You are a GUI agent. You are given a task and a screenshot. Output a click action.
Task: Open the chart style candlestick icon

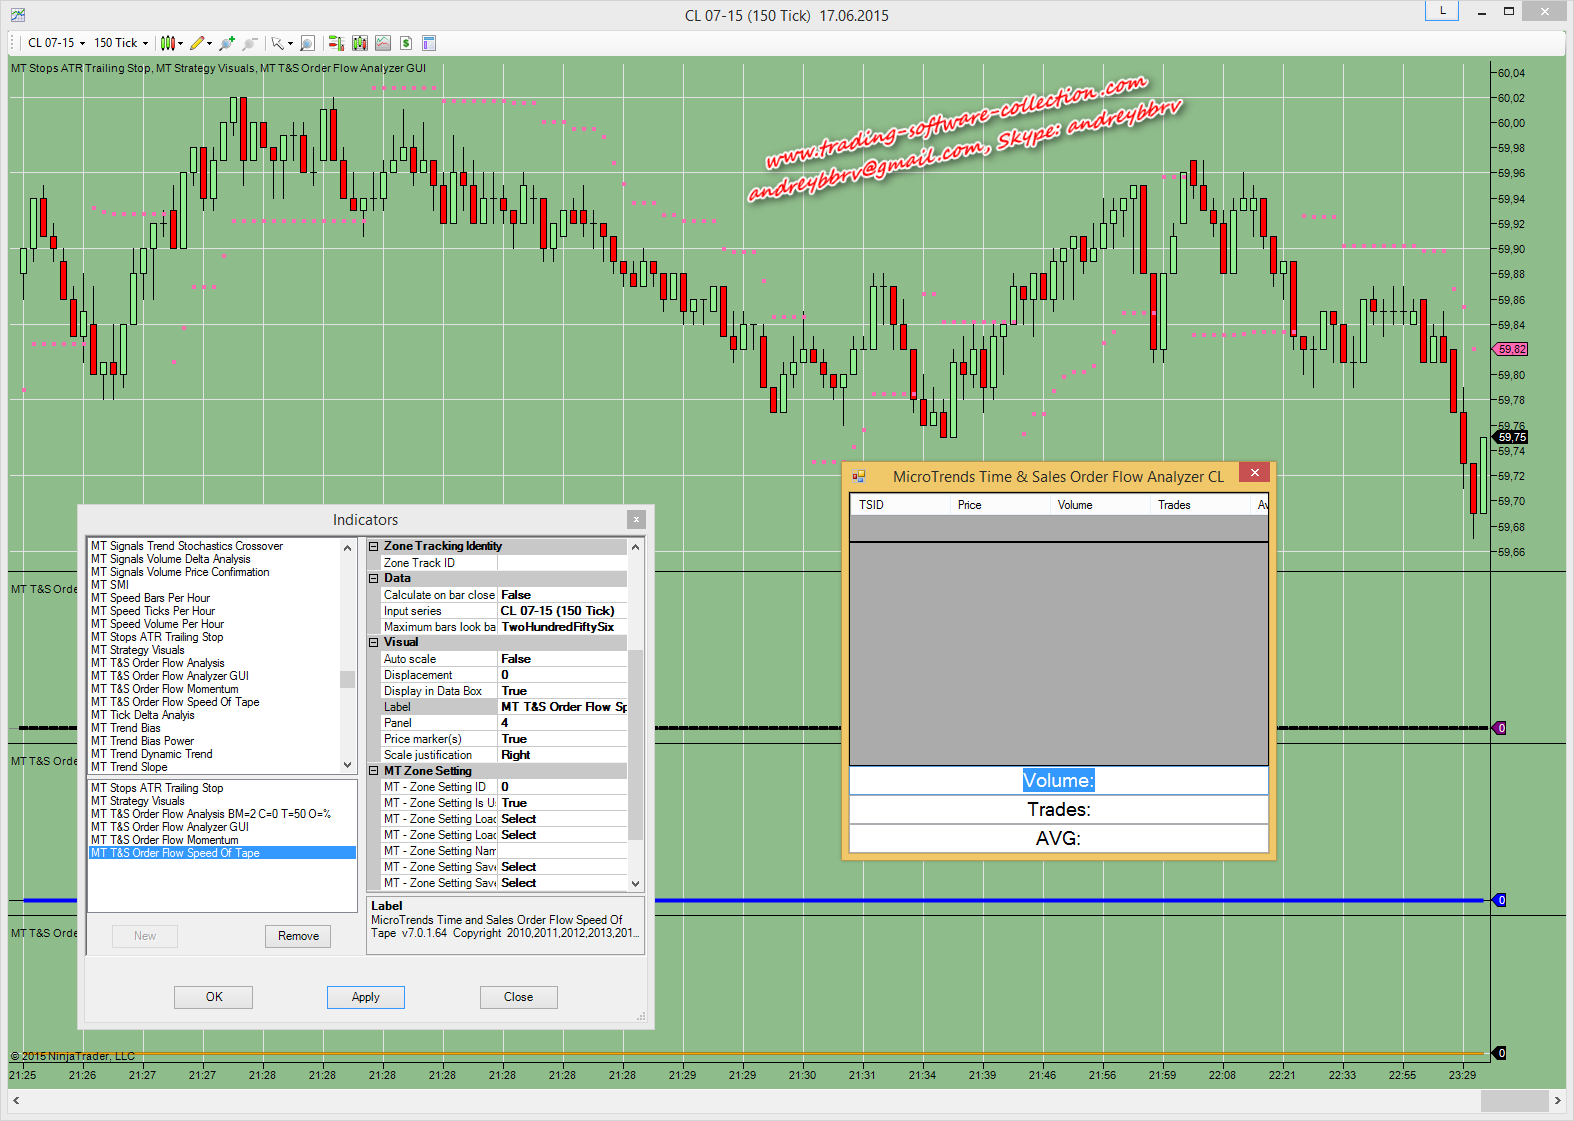point(168,43)
